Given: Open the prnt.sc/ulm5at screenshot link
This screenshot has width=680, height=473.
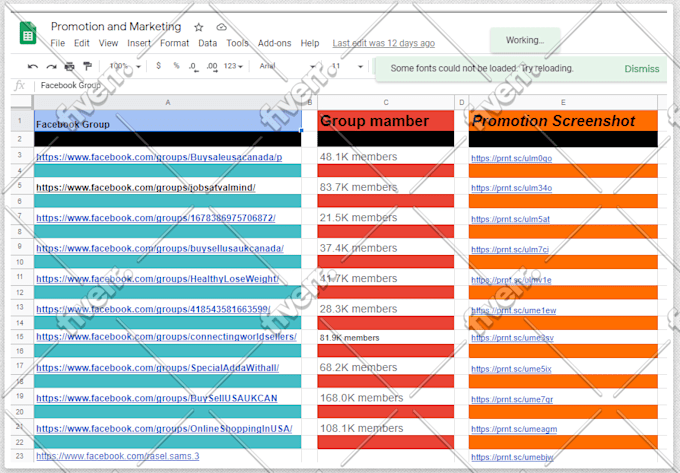Looking at the screenshot, I should click(x=510, y=219).
